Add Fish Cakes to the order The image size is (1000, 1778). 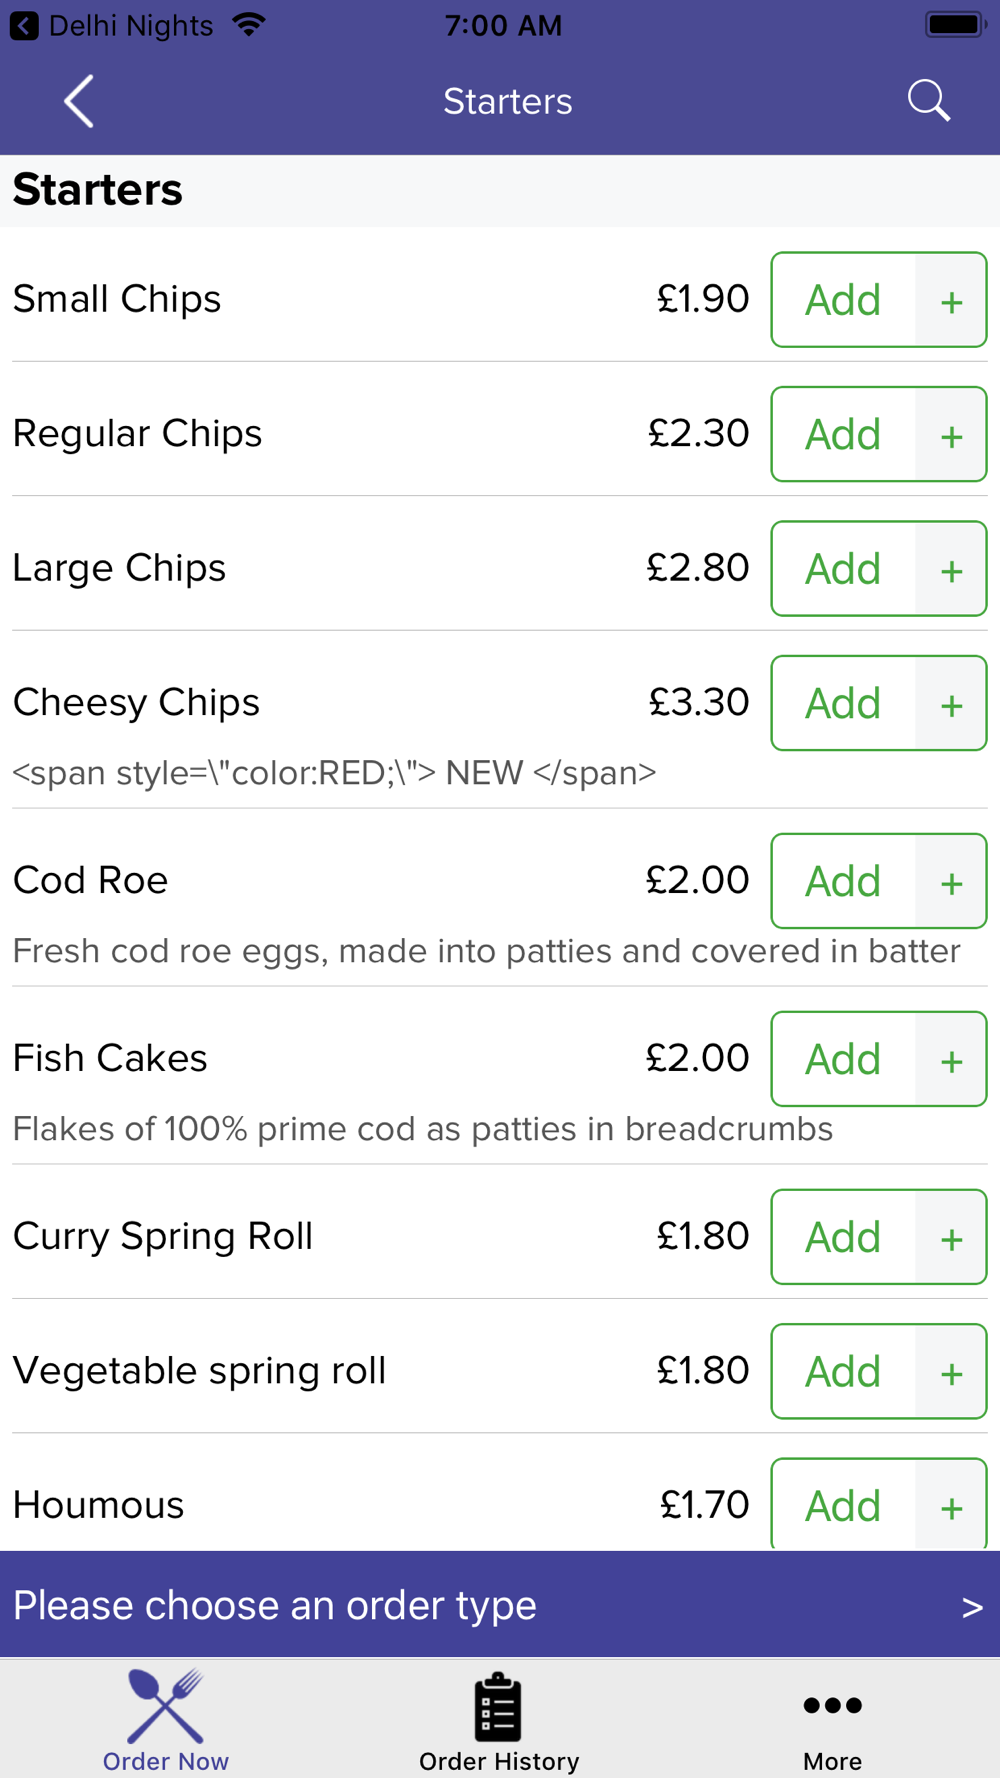point(843,1060)
